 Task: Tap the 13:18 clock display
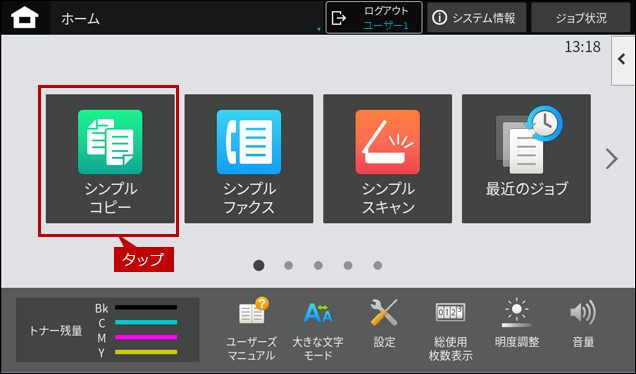coord(582,47)
